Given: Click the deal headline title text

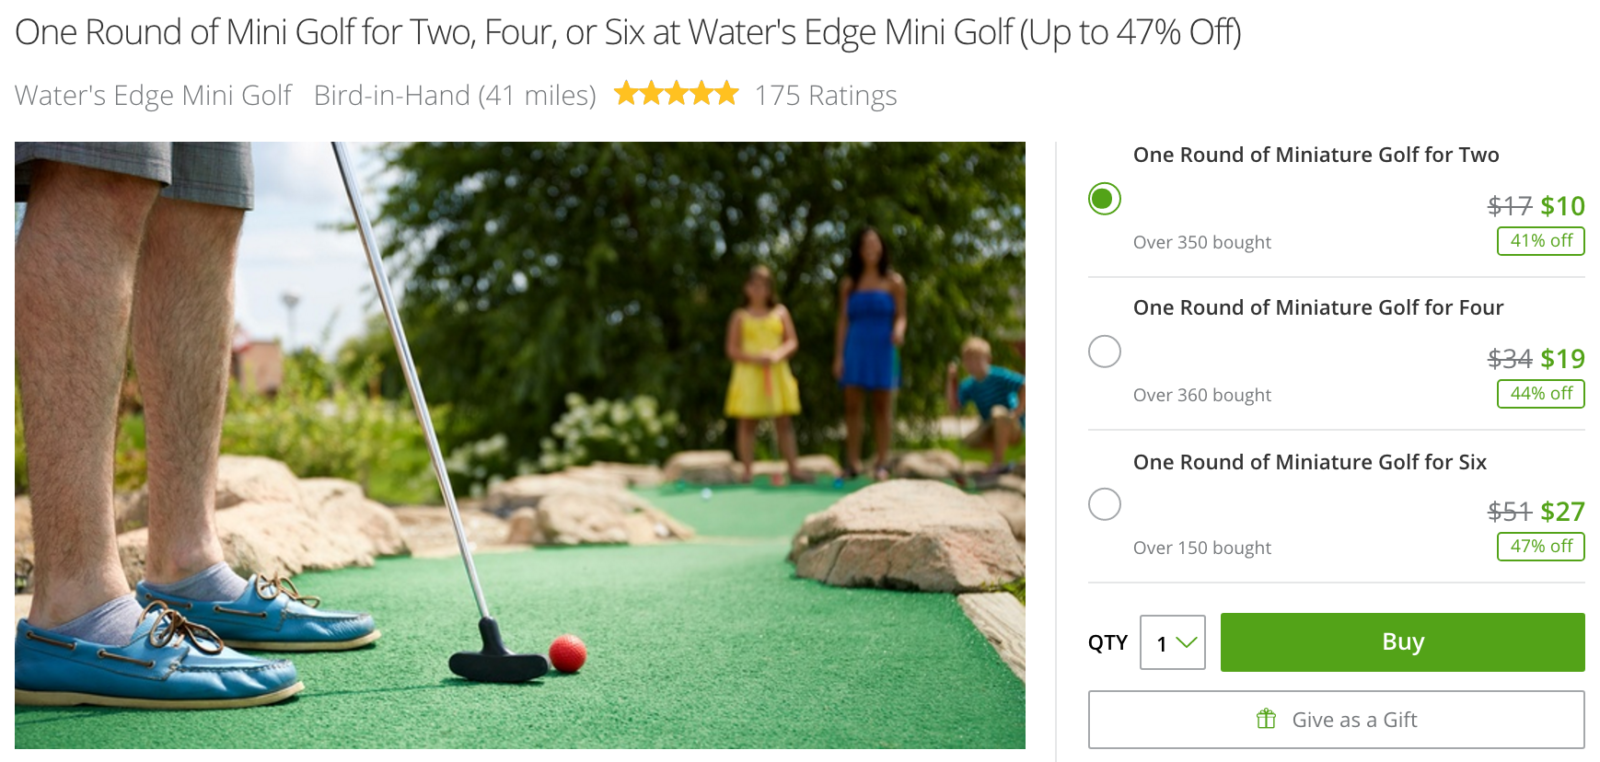Looking at the screenshot, I should pos(628,32).
